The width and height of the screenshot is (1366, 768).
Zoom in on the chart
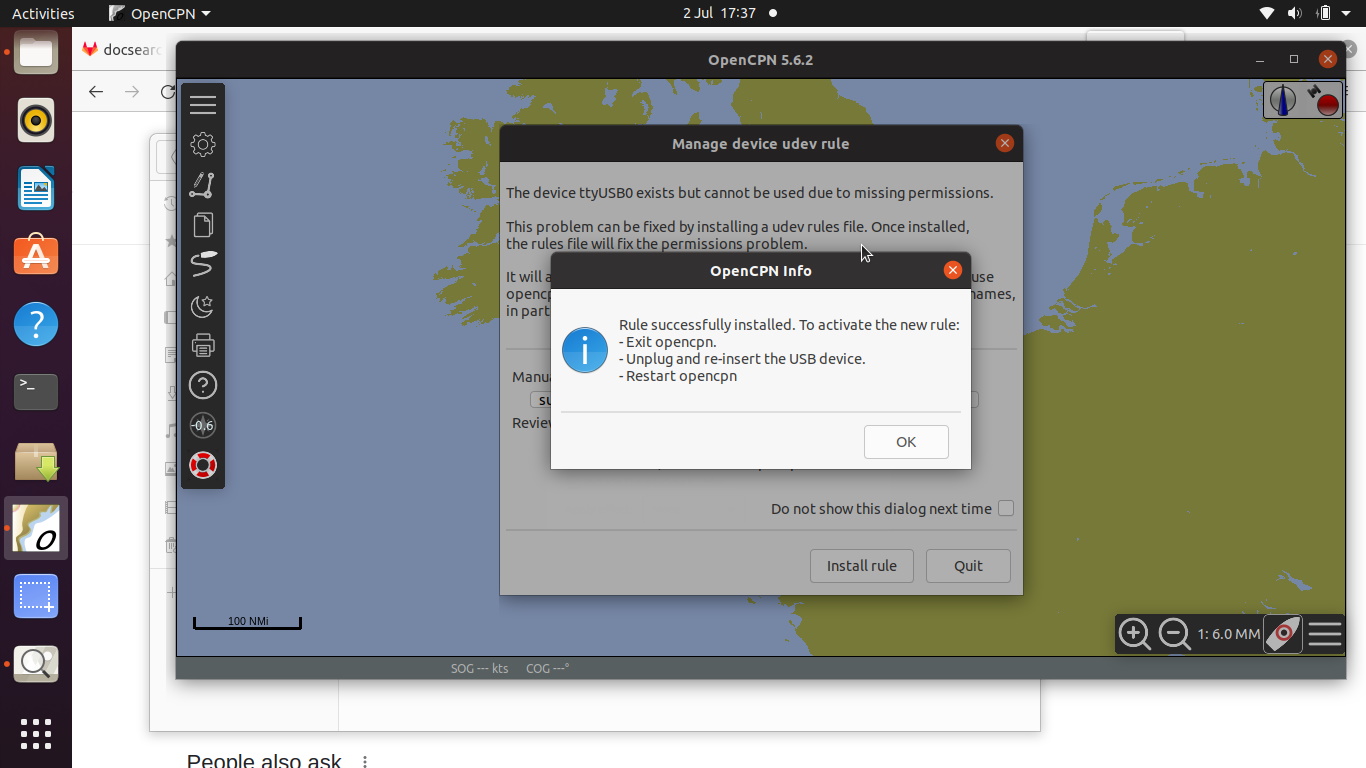[x=1134, y=634]
